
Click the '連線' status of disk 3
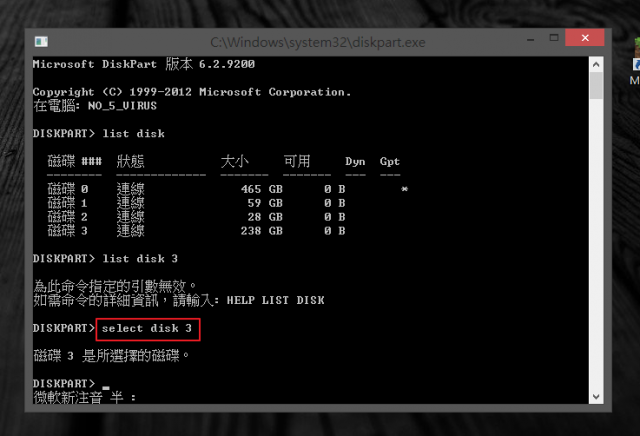click(131, 231)
